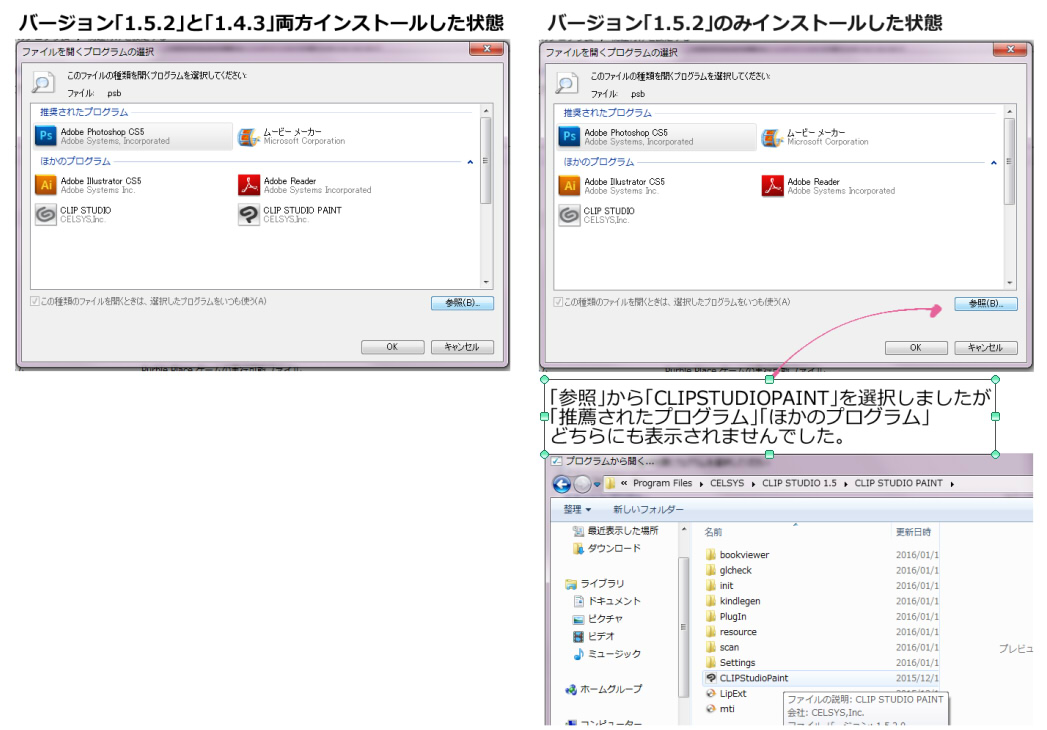Pick CLIP STUDIO in left dialog
This screenshot has width=1047, height=730.
(x=73, y=214)
